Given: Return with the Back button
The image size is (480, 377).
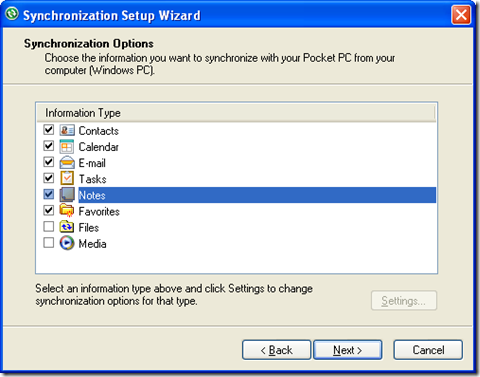Looking at the screenshot, I should click(x=276, y=350).
